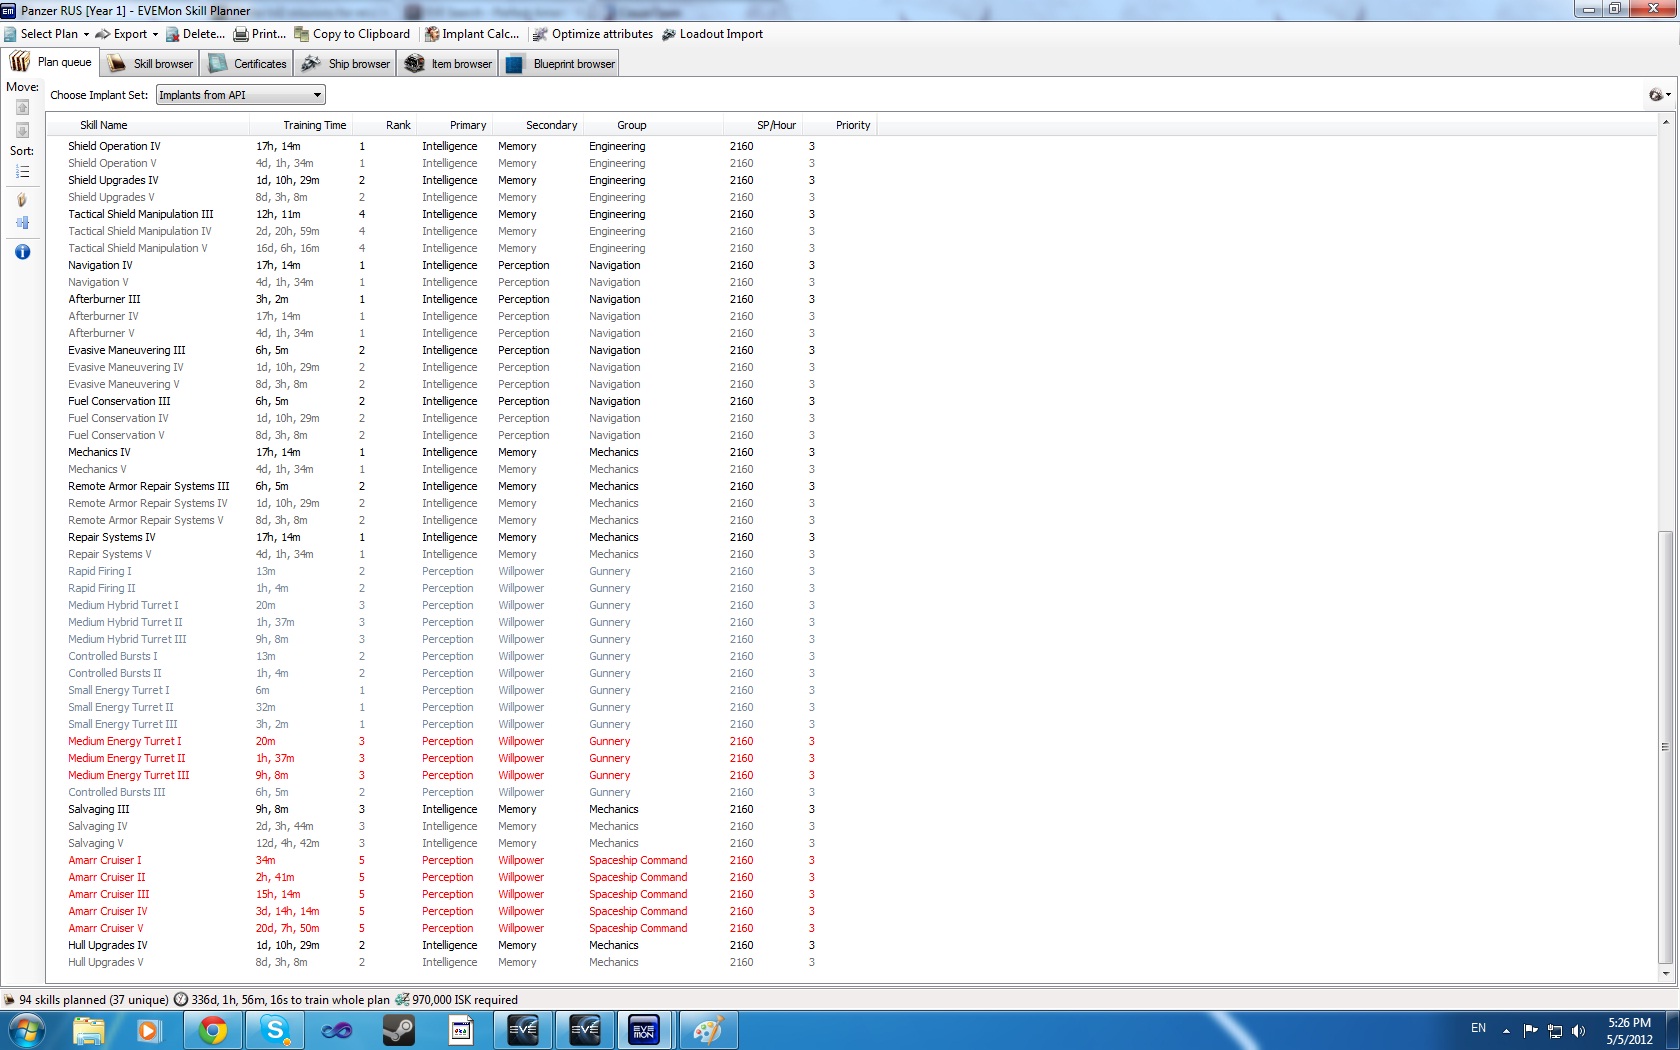Copy plan to clipboard
Image resolution: width=1680 pixels, height=1050 pixels.
click(352, 34)
